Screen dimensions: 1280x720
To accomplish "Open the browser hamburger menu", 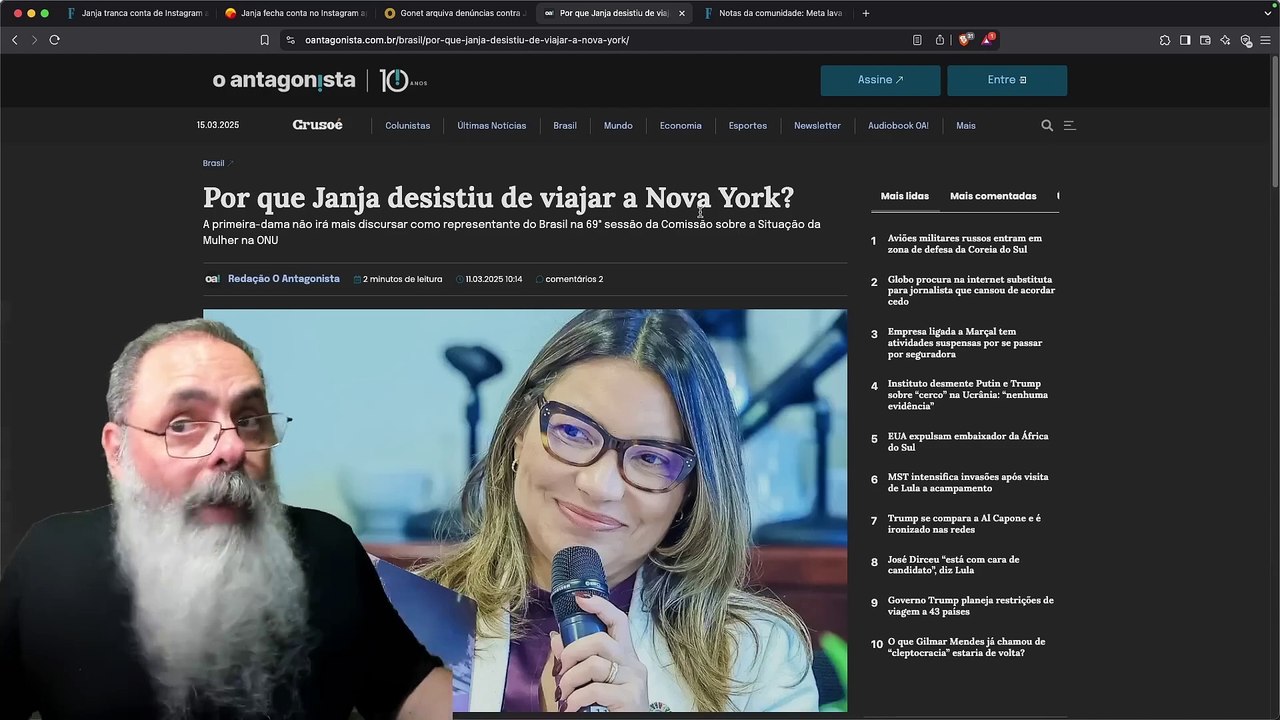I will click(x=1266, y=40).
